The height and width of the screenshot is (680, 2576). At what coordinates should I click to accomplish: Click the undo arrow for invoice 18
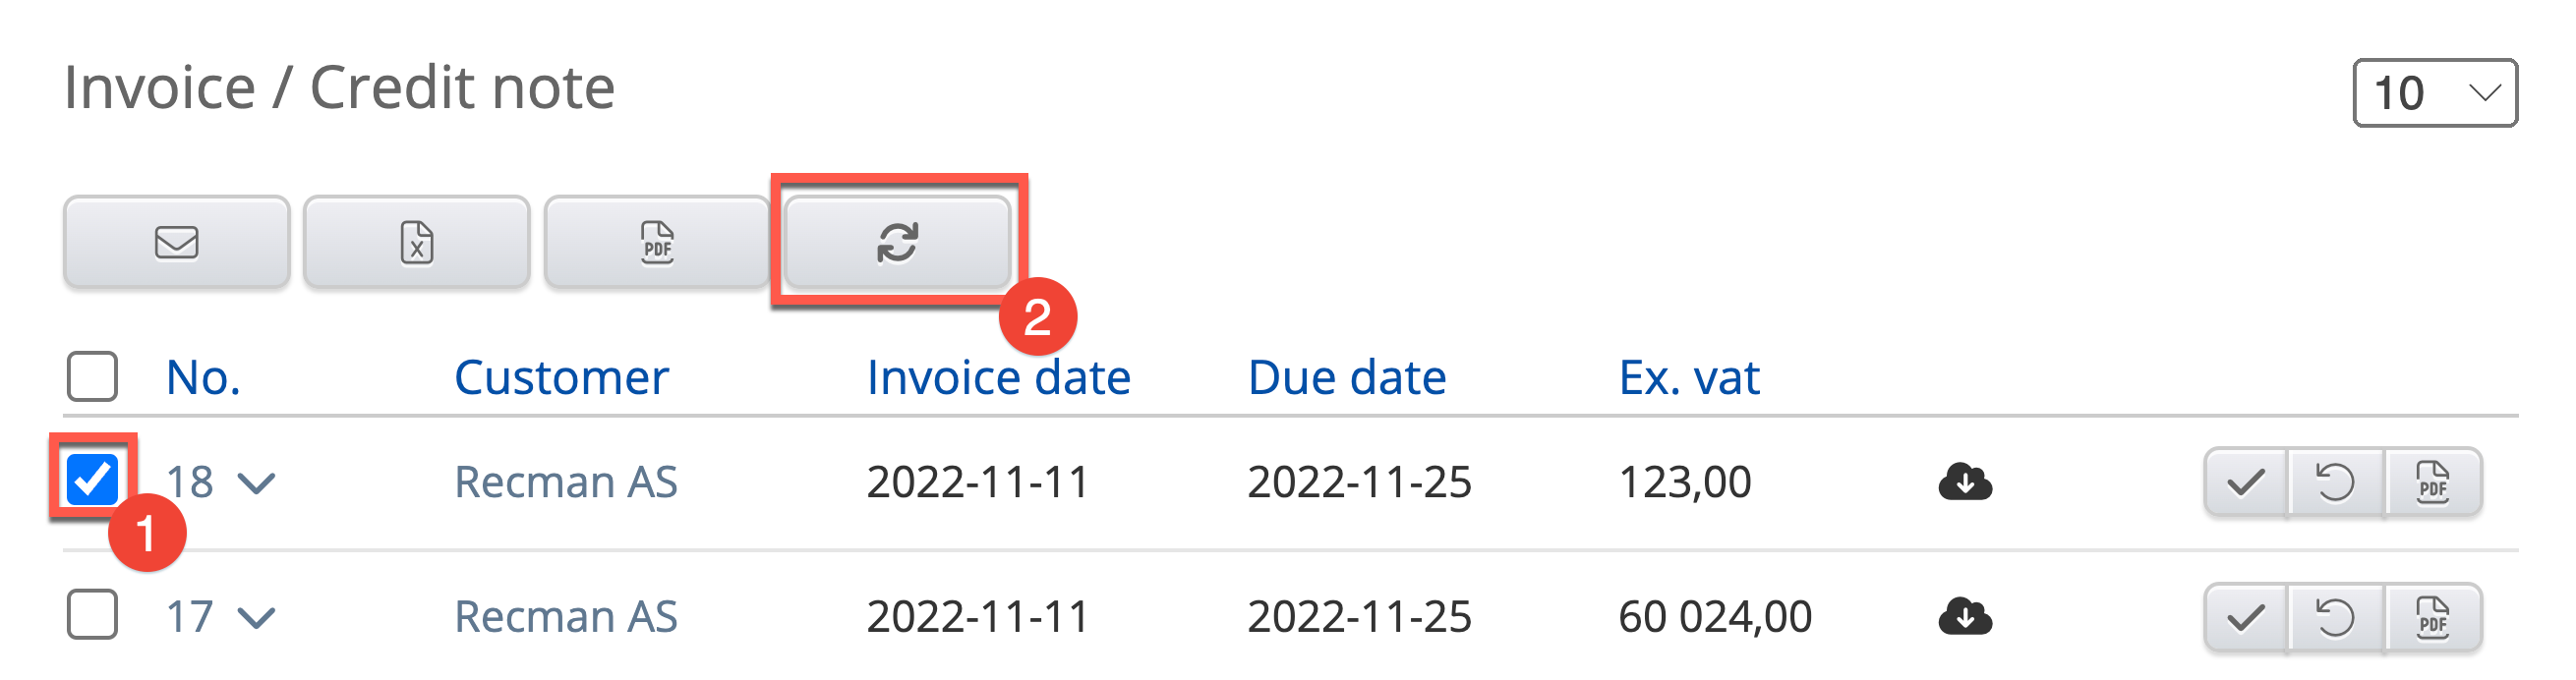[x=2335, y=483]
